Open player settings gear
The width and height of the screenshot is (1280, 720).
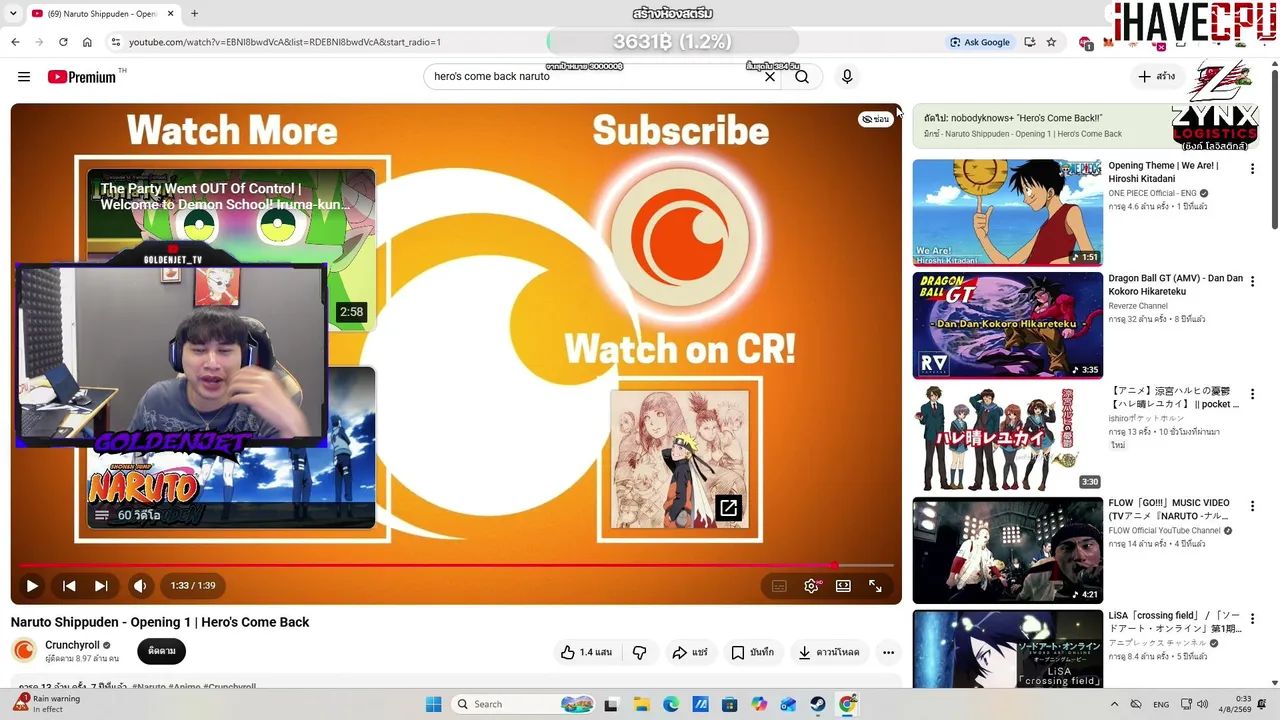click(812, 586)
